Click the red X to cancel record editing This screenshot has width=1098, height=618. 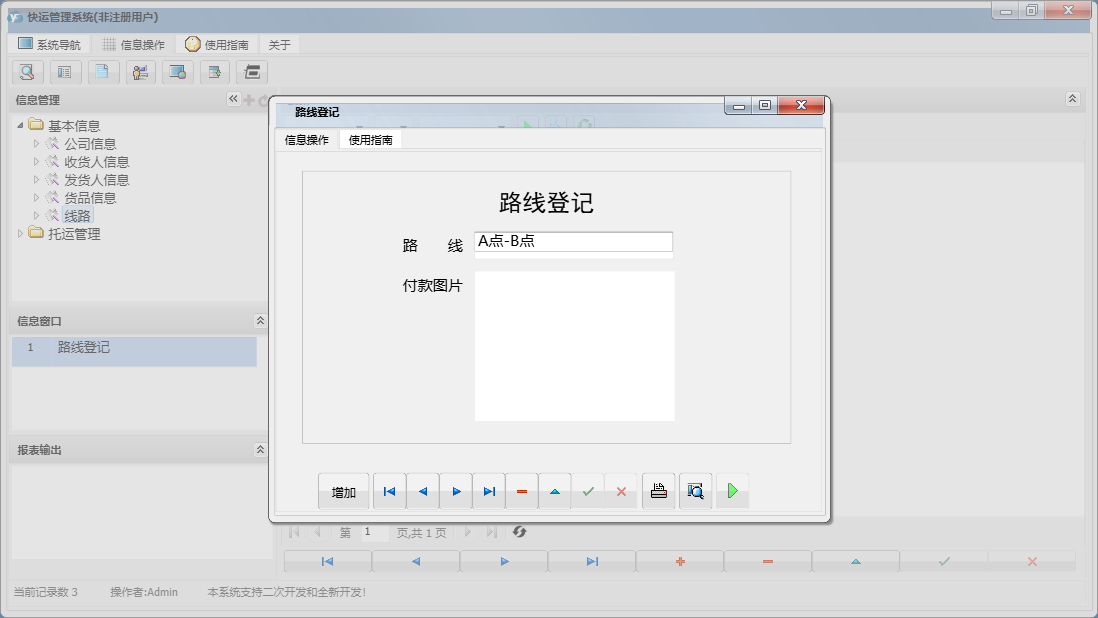pos(622,491)
